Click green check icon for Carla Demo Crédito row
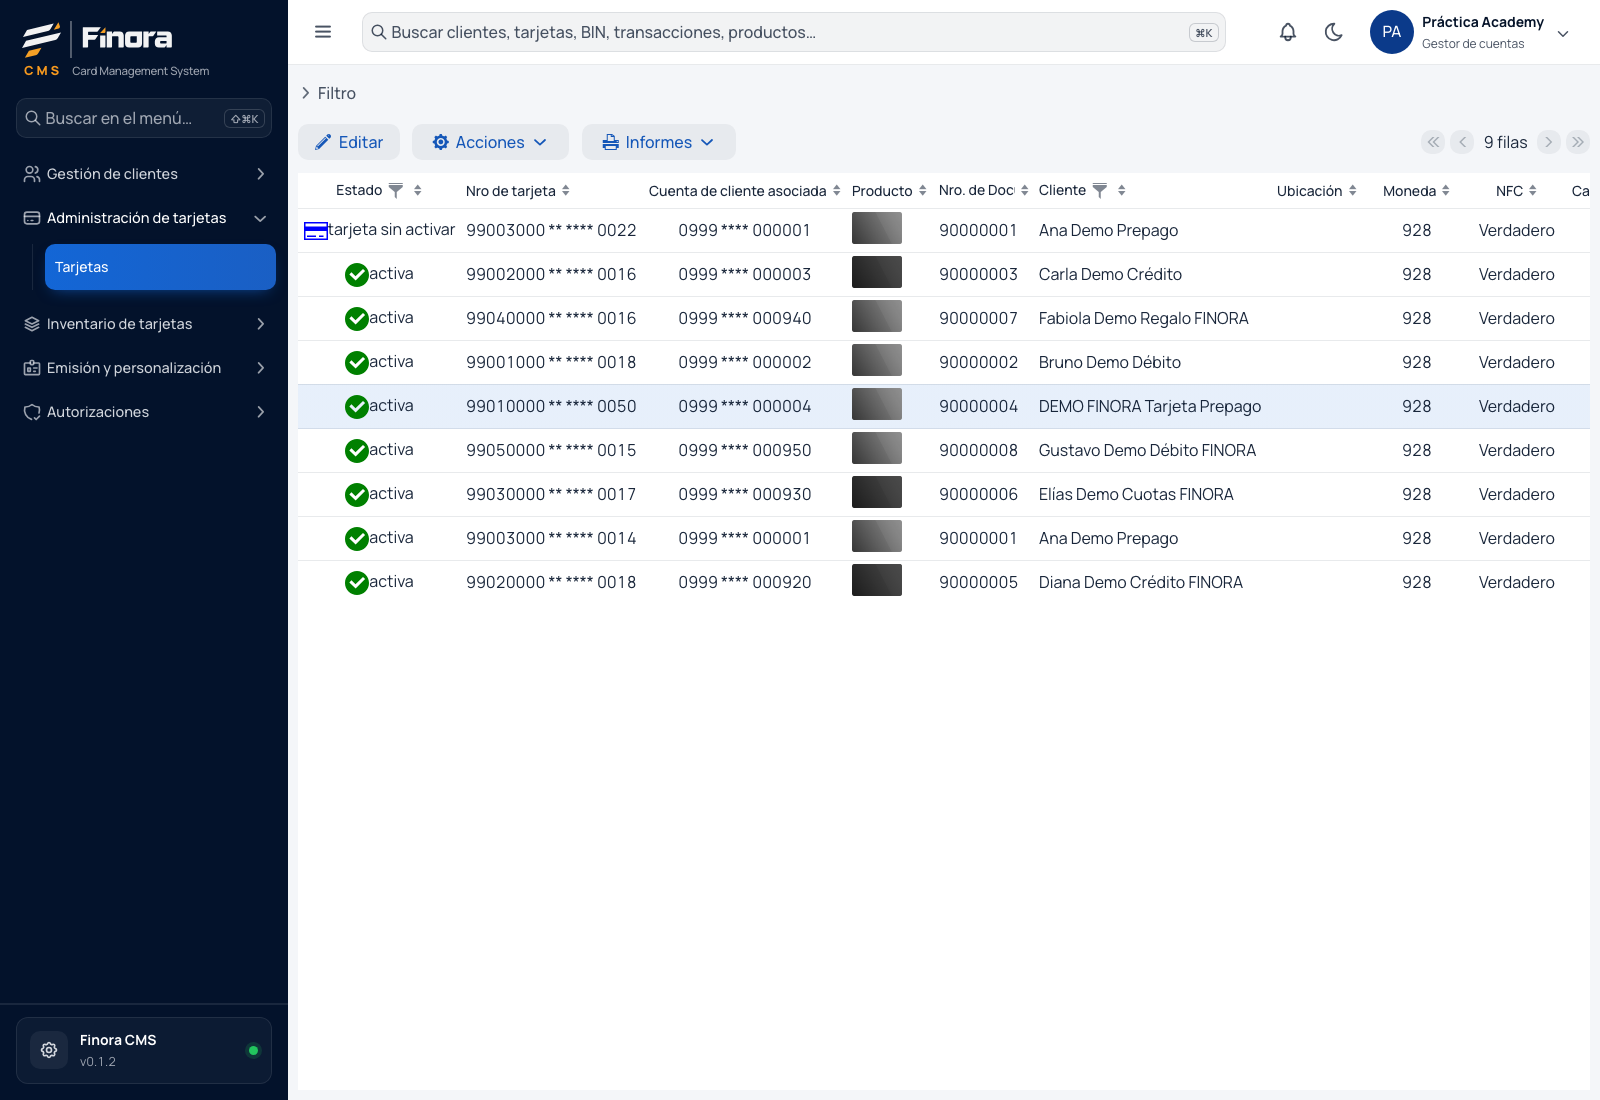The width and height of the screenshot is (1600, 1100). [x=357, y=275]
